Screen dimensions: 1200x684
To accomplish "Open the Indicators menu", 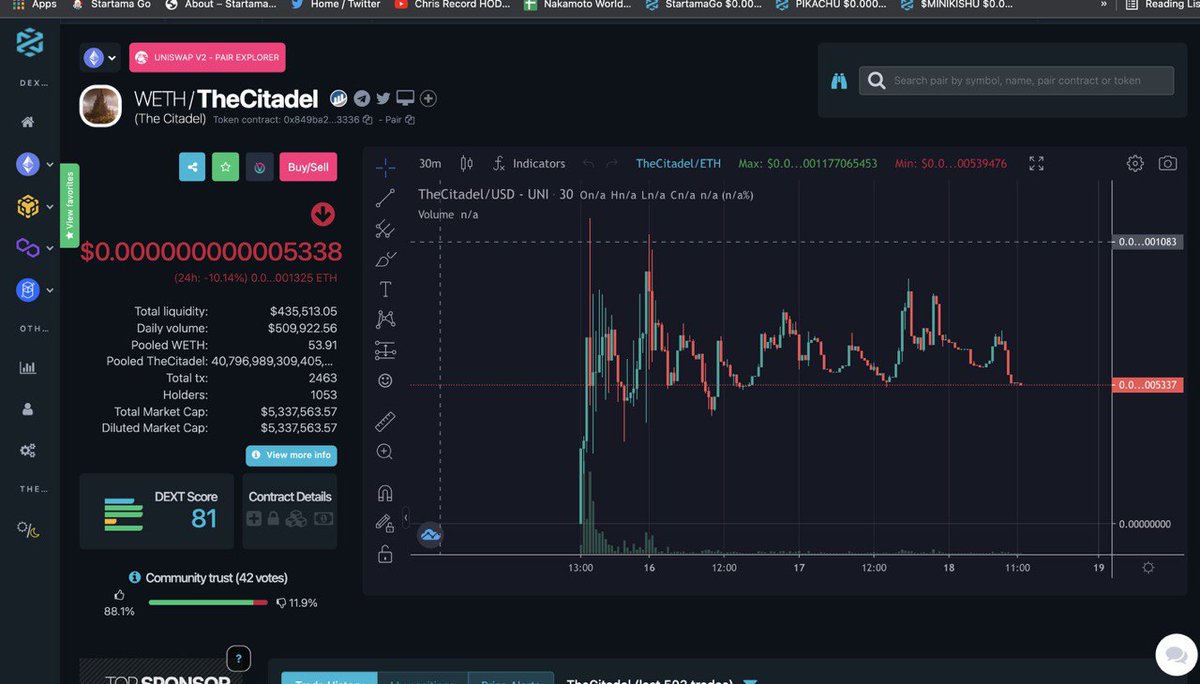I will (x=529, y=163).
